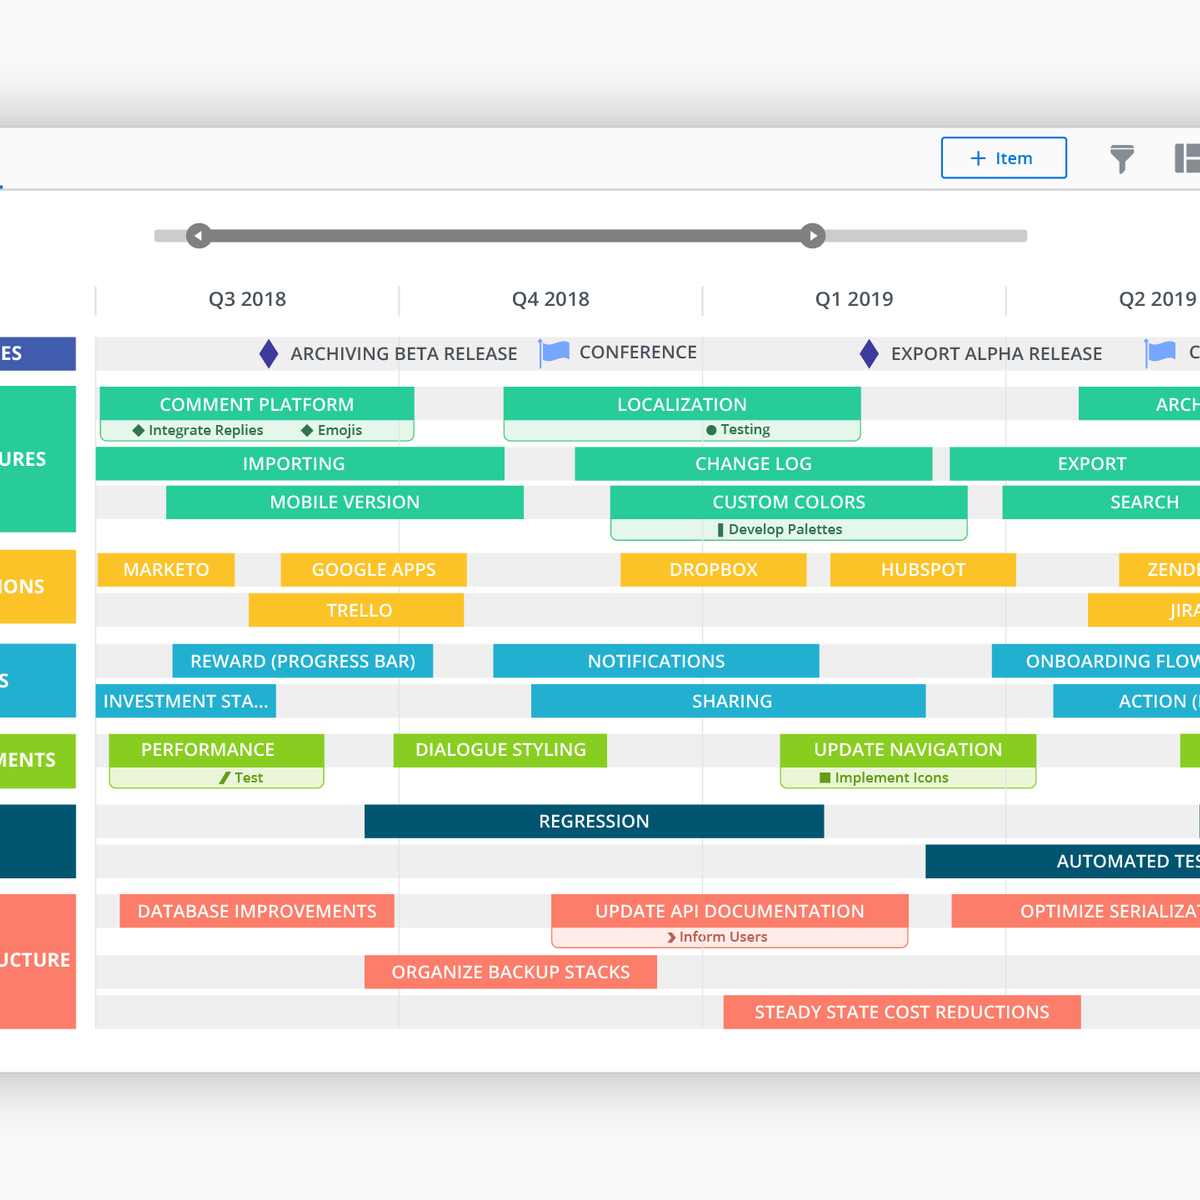The width and height of the screenshot is (1200, 1200).
Task: Grab the left handle of the timeline slider
Action: pyautogui.click(x=199, y=236)
